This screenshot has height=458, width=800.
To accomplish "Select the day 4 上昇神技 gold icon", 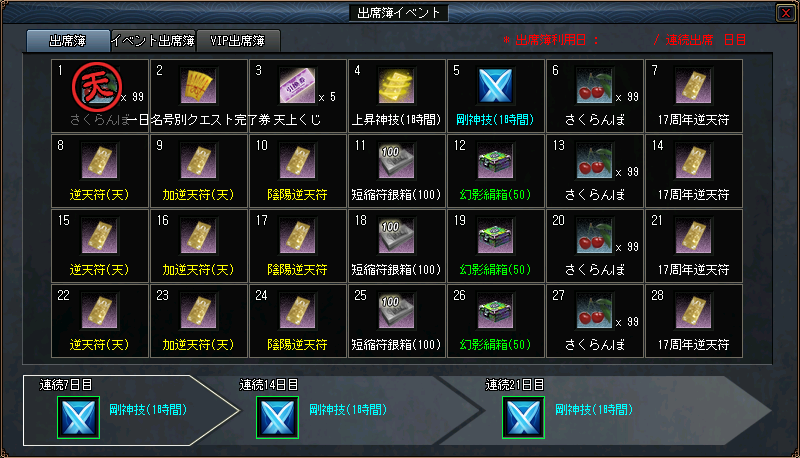I will (x=396, y=87).
